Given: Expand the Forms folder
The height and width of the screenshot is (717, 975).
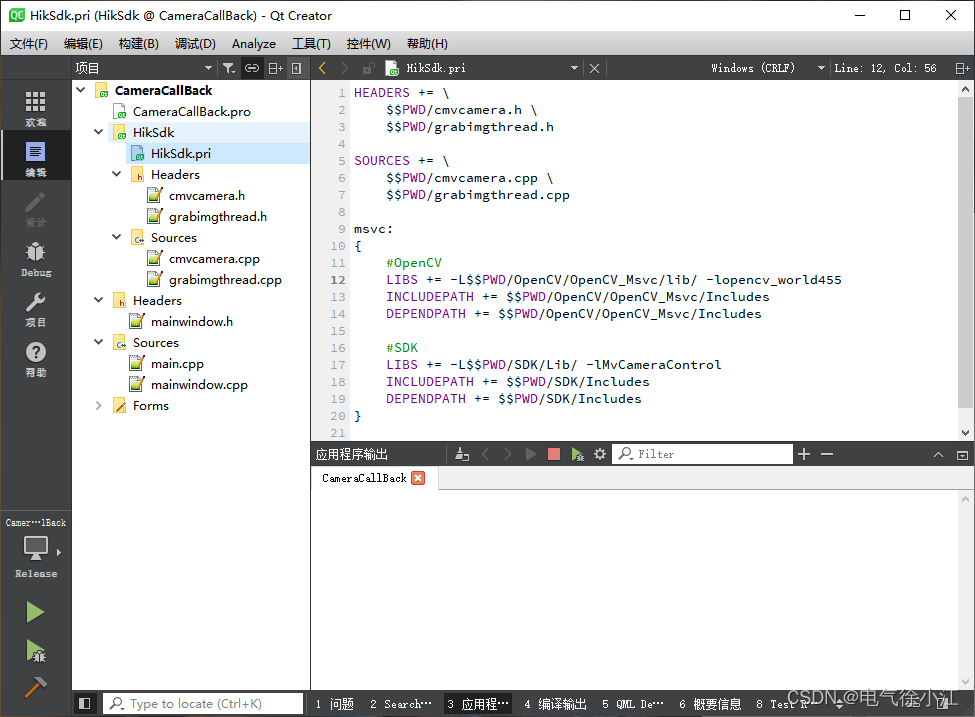Looking at the screenshot, I should tap(98, 405).
